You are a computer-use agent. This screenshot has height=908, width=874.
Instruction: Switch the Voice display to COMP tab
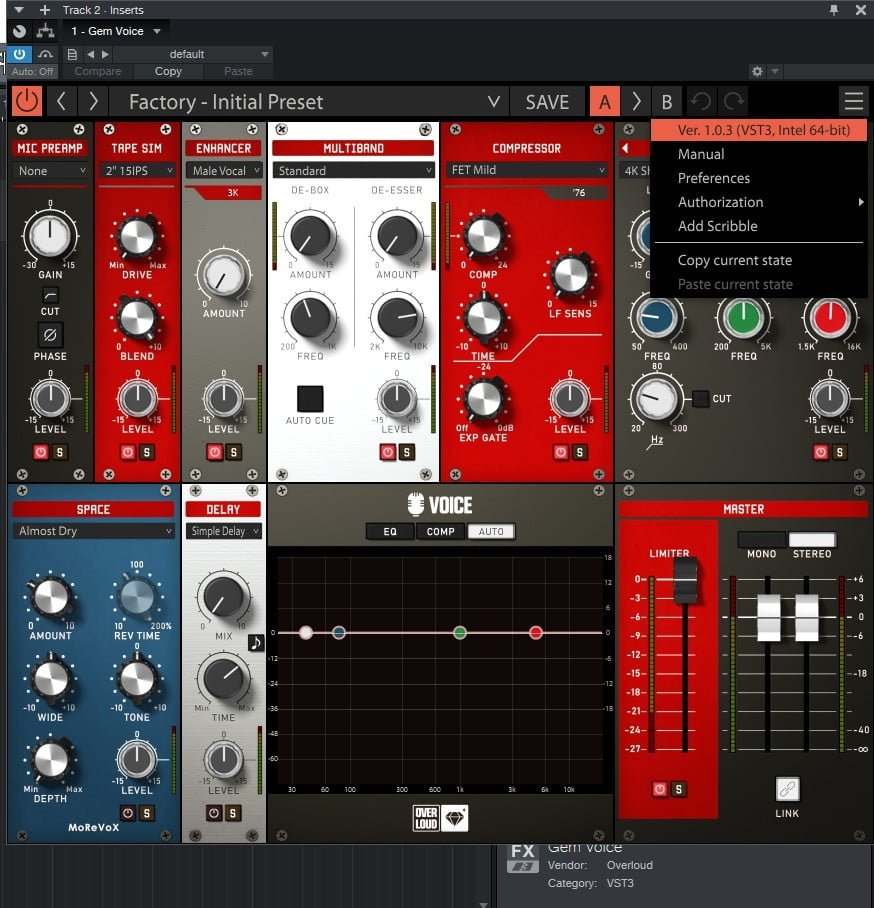click(440, 531)
